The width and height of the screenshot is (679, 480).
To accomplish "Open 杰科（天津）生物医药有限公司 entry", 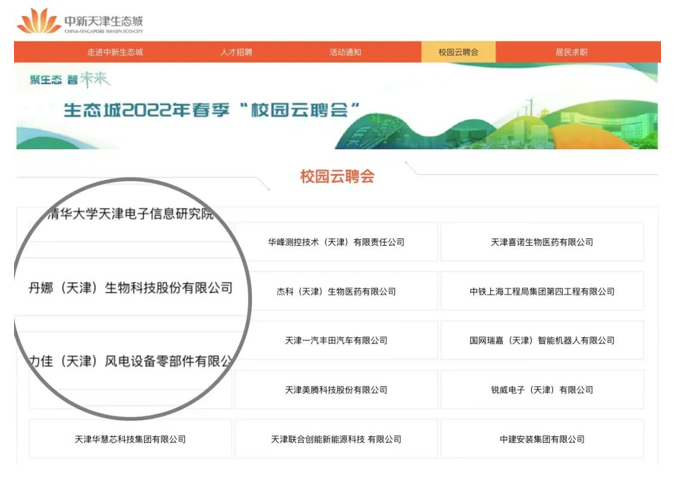I will click(336, 292).
